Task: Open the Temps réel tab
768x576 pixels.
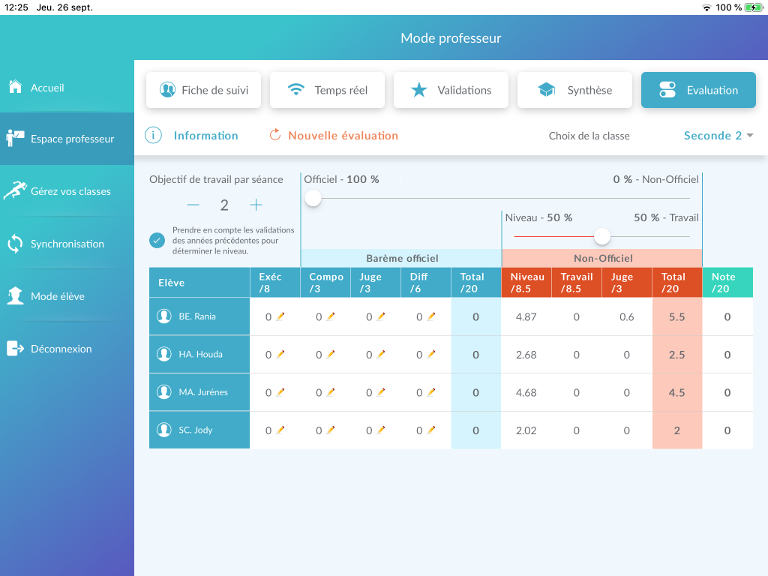Action: (x=327, y=90)
